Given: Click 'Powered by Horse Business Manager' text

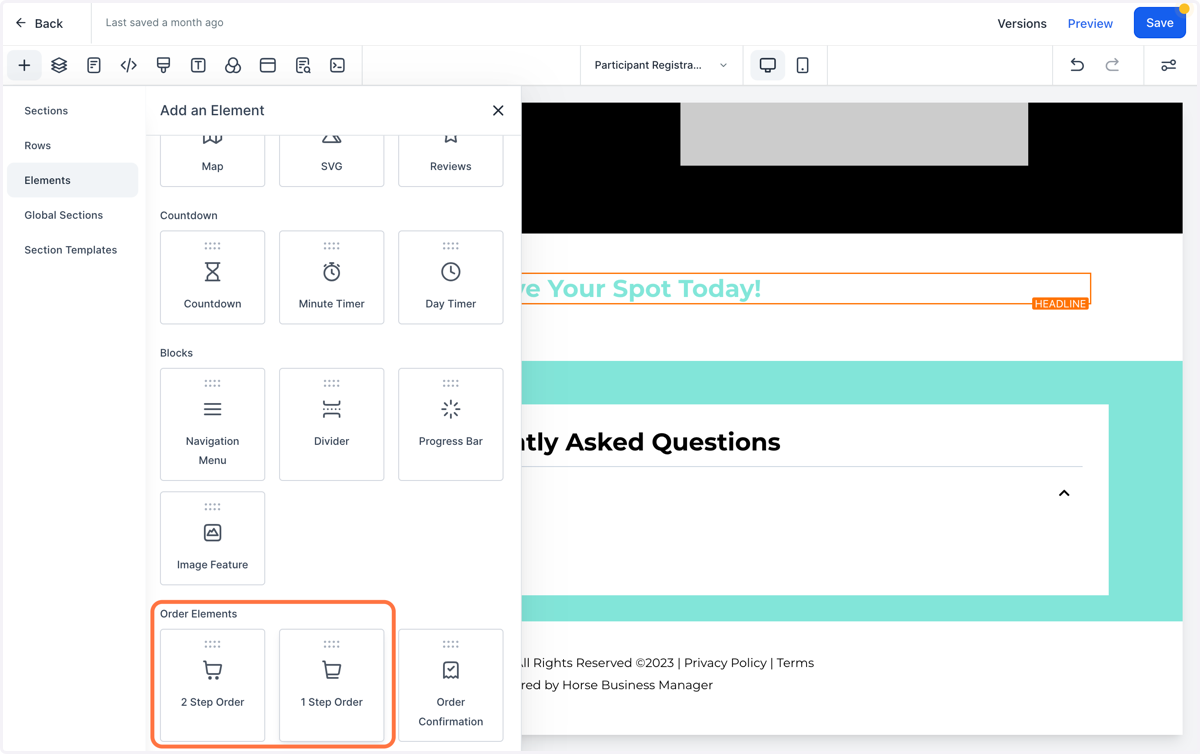Looking at the screenshot, I should [618, 685].
